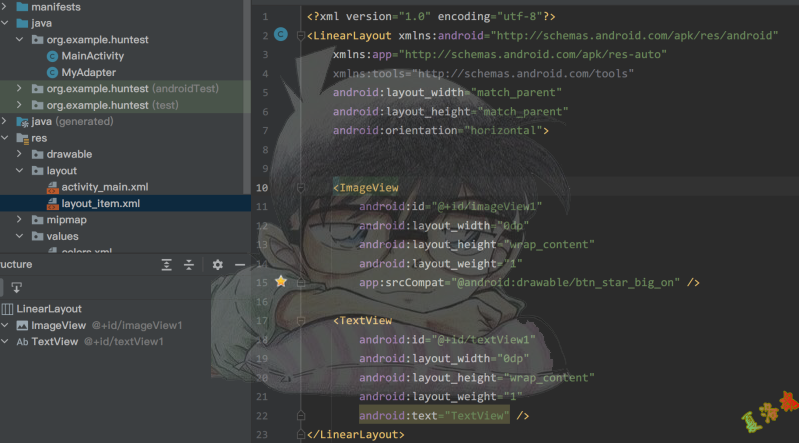Screen dimensions: 799x443
Task: Collapse all nodes in Structure panel
Action: 189,265
